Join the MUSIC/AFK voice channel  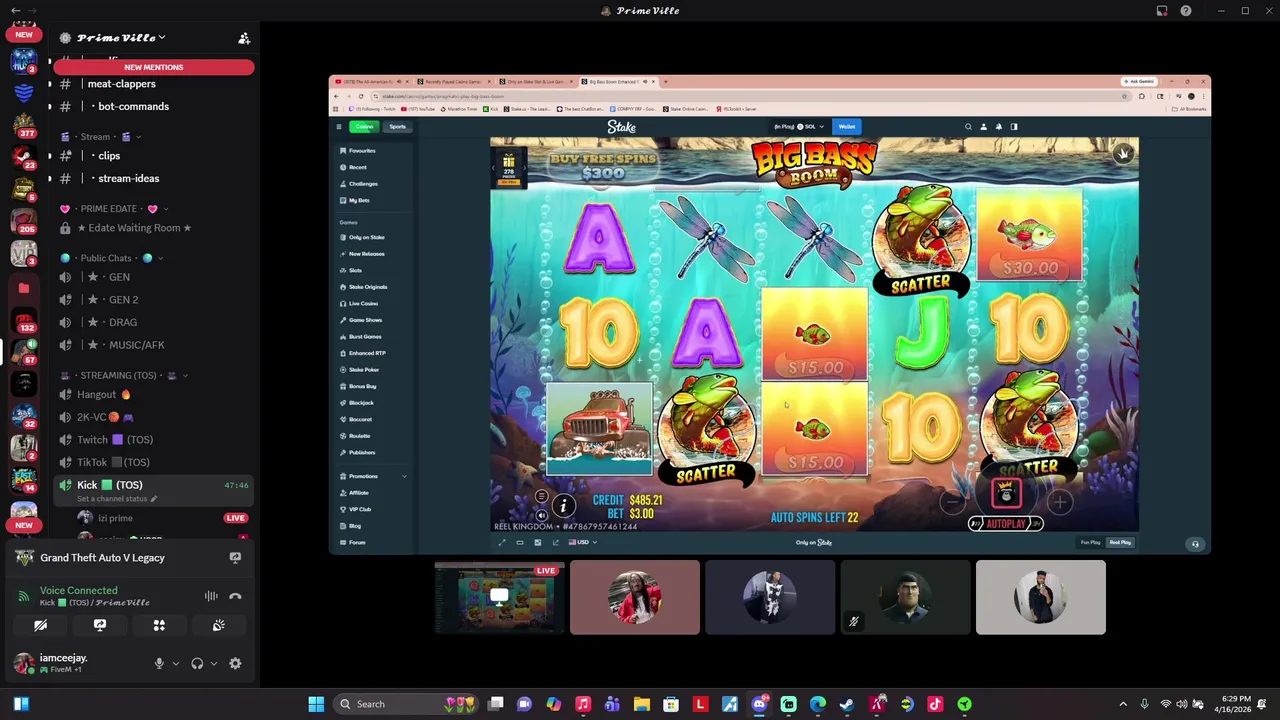coord(135,345)
